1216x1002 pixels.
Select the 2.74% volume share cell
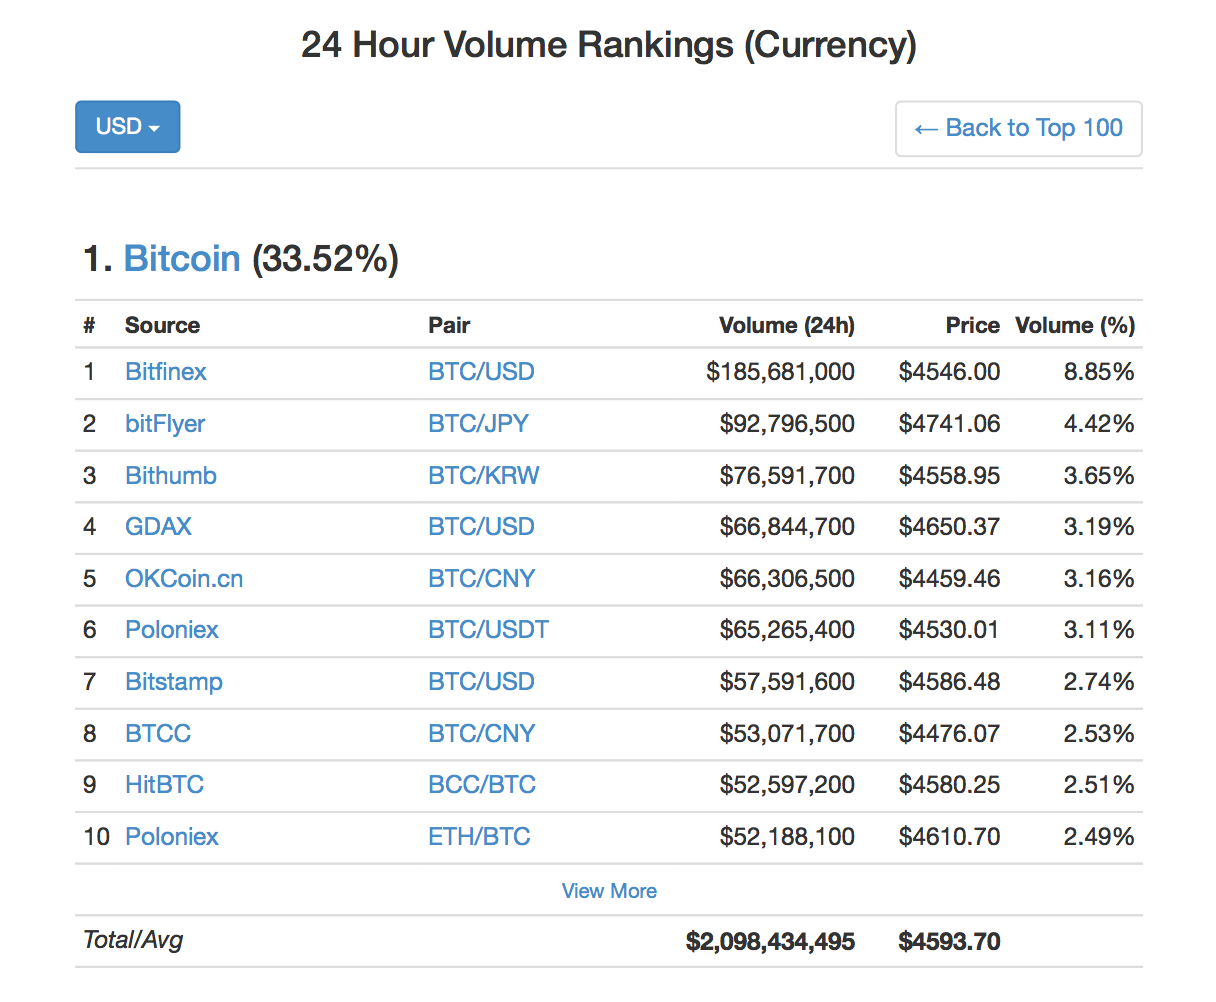[1099, 682]
